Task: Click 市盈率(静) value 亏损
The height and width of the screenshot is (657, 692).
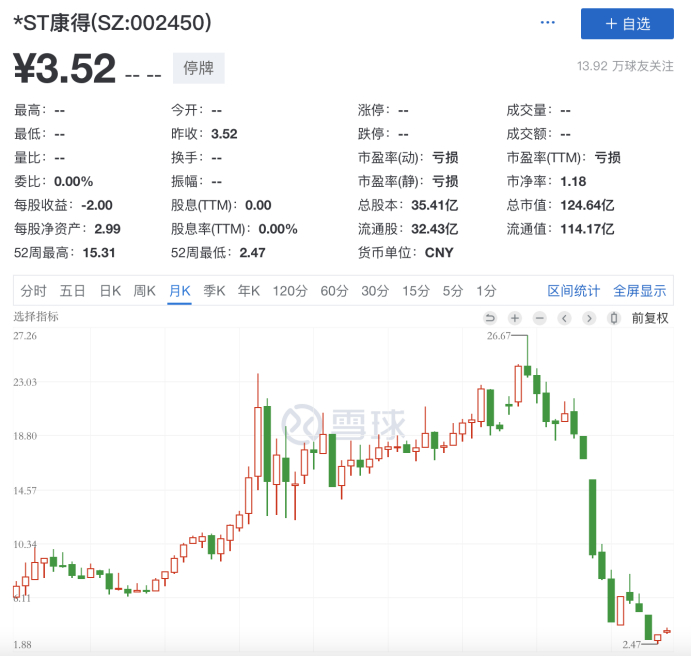Action: (x=445, y=181)
